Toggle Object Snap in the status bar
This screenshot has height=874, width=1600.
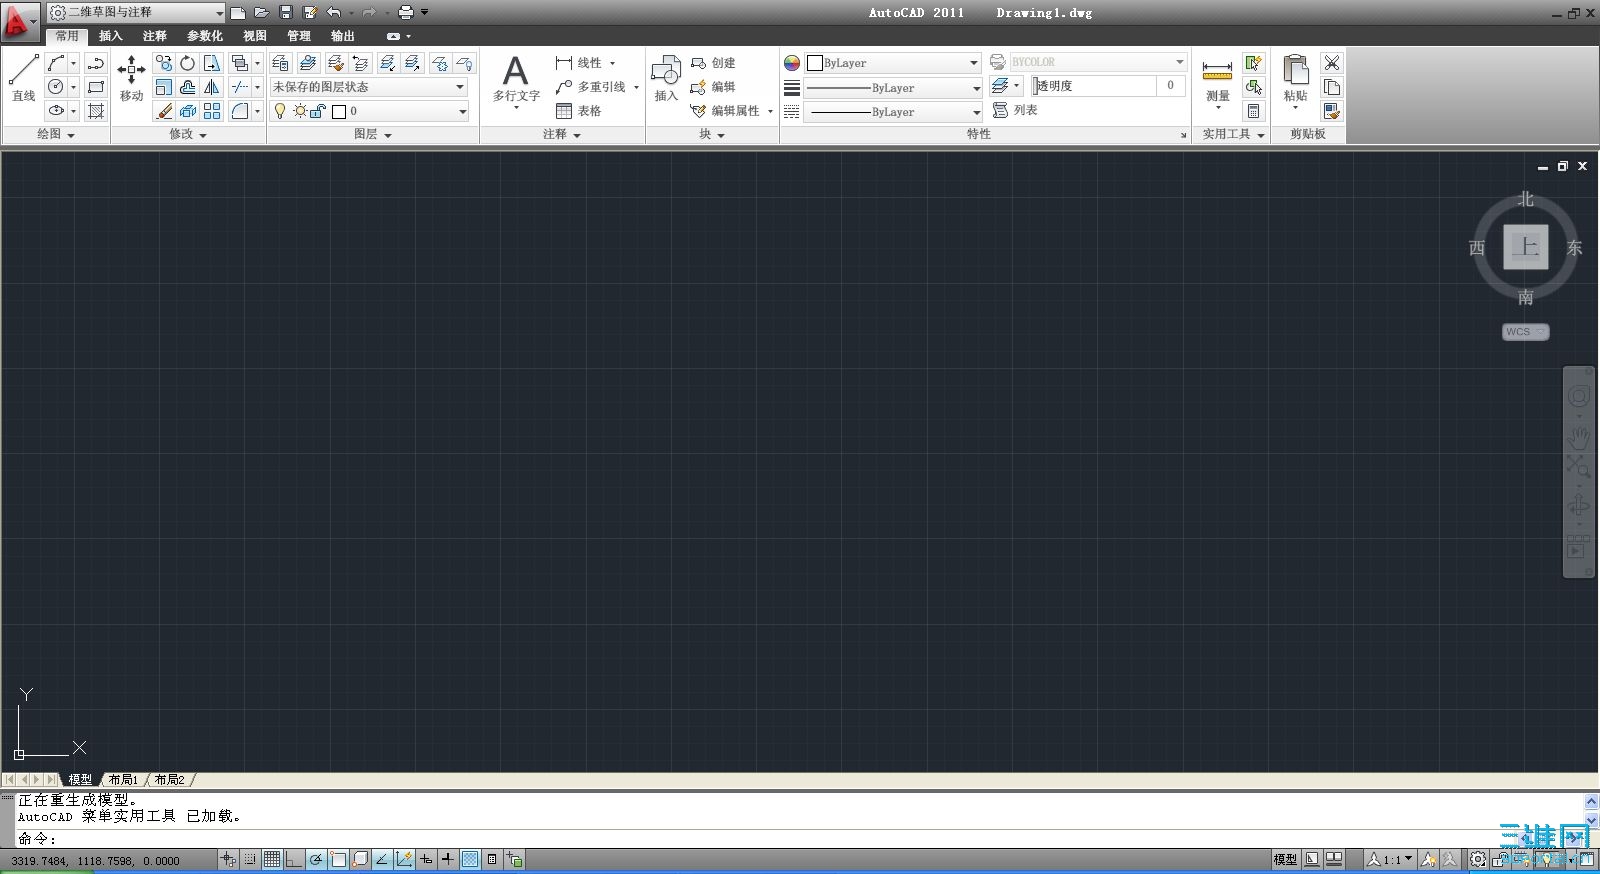click(x=338, y=859)
